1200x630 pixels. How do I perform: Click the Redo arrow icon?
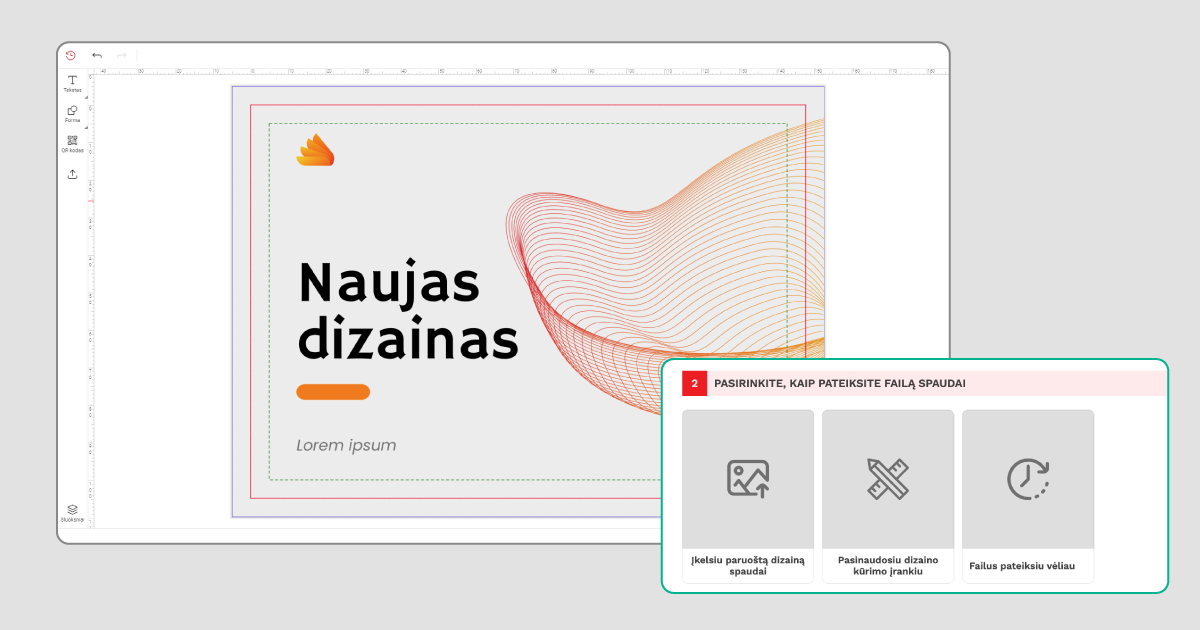point(121,55)
